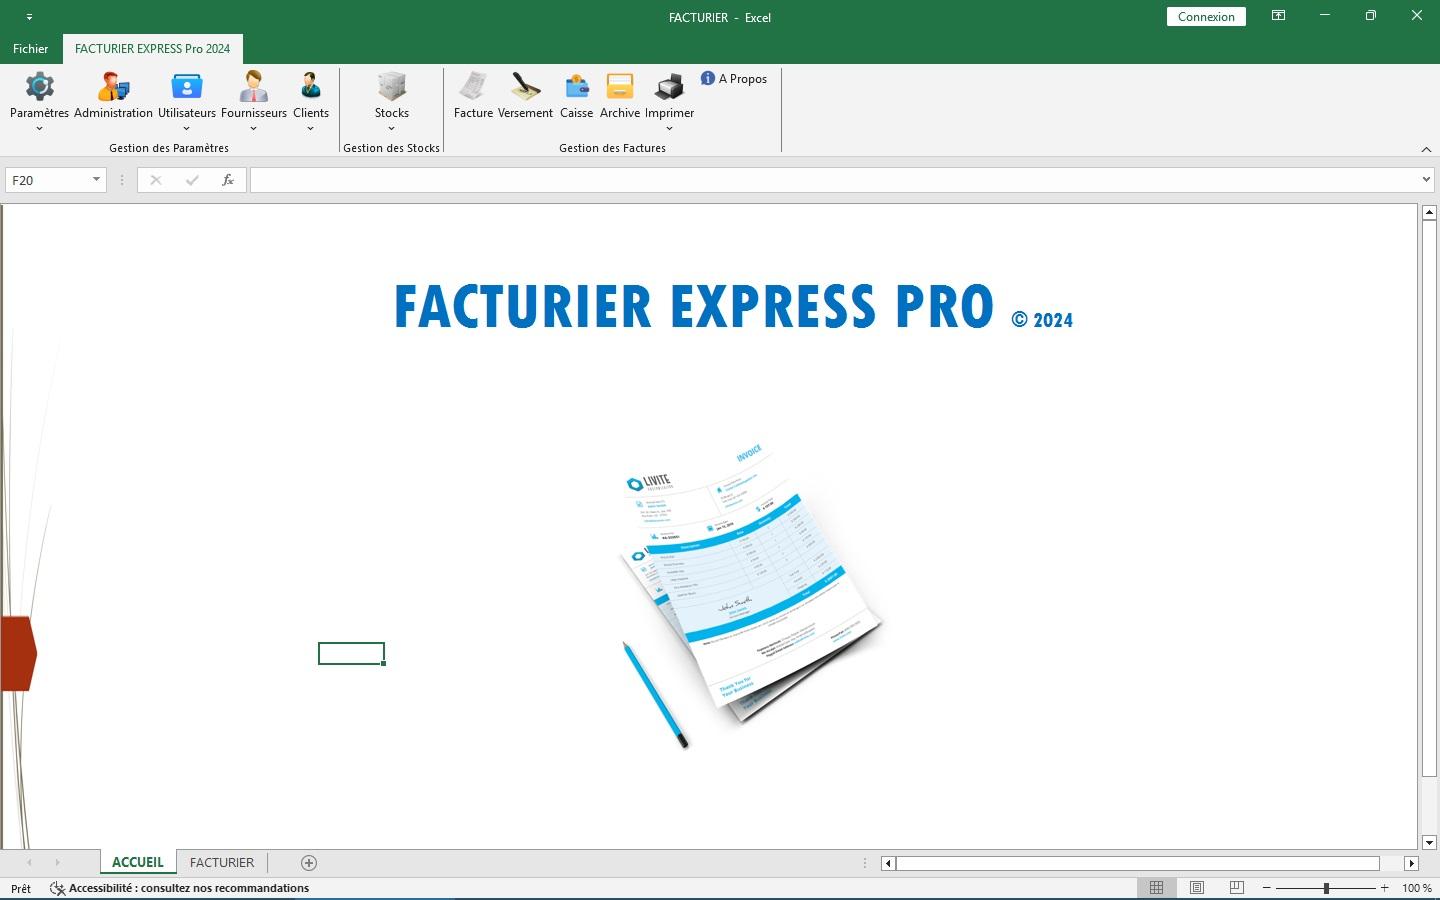This screenshot has height=900, width=1440.
Task: Click inside the formula bar field
Action: [835, 180]
